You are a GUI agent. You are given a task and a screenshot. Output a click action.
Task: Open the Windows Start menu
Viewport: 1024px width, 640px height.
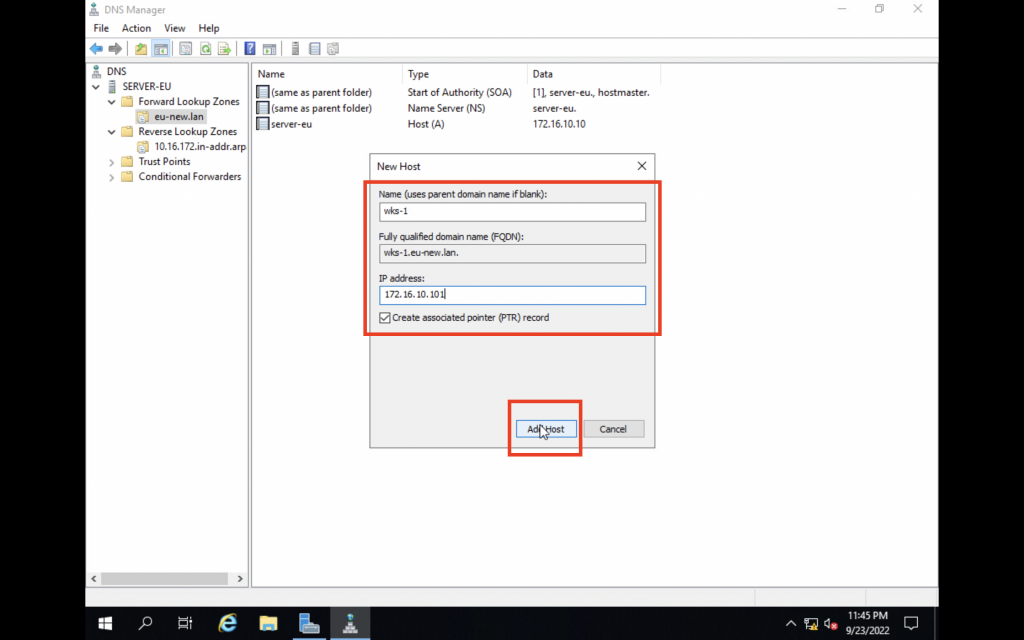coord(104,623)
